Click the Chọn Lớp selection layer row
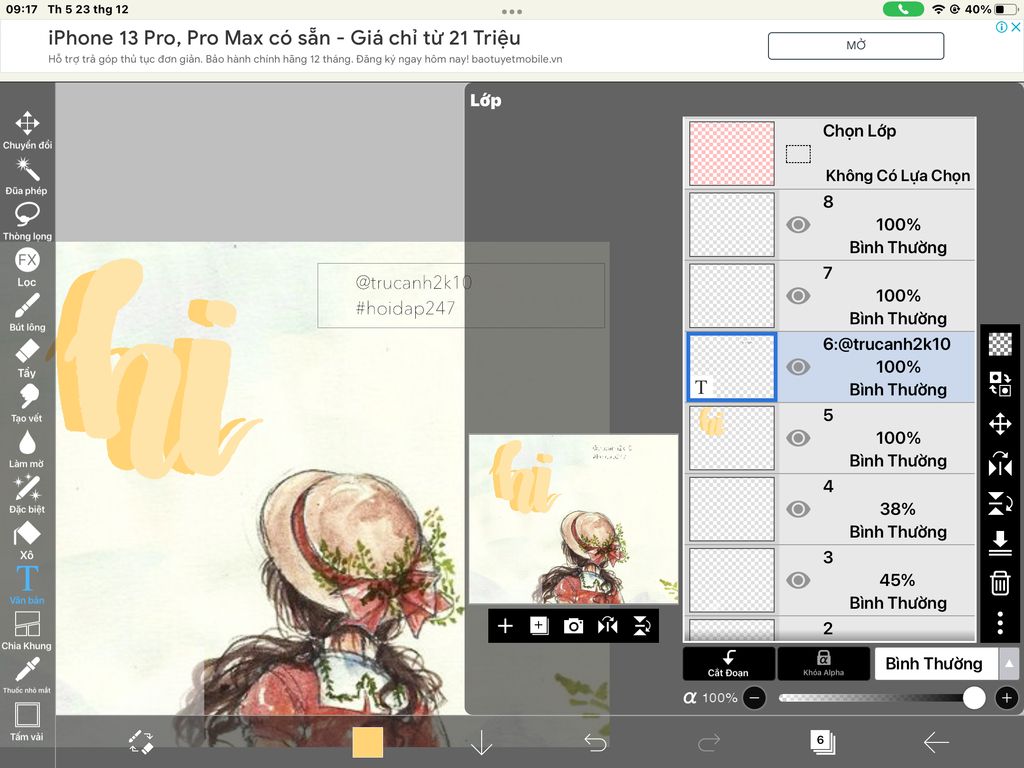Screen dimensions: 1024x768 [830, 153]
